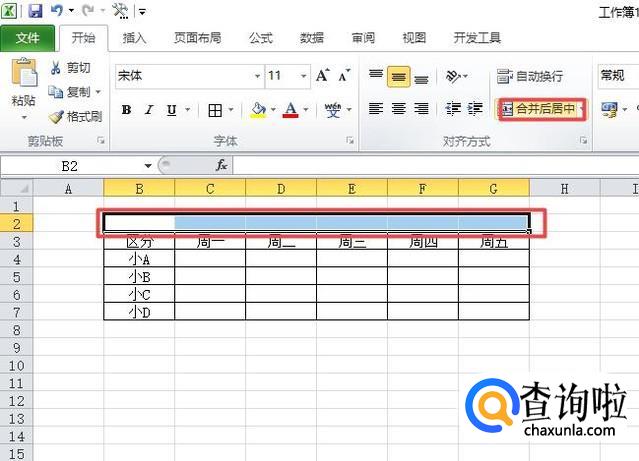Screen dimensions: 639x461
Task: Switch to the 开发工具 Developer tab
Action: click(x=477, y=38)
